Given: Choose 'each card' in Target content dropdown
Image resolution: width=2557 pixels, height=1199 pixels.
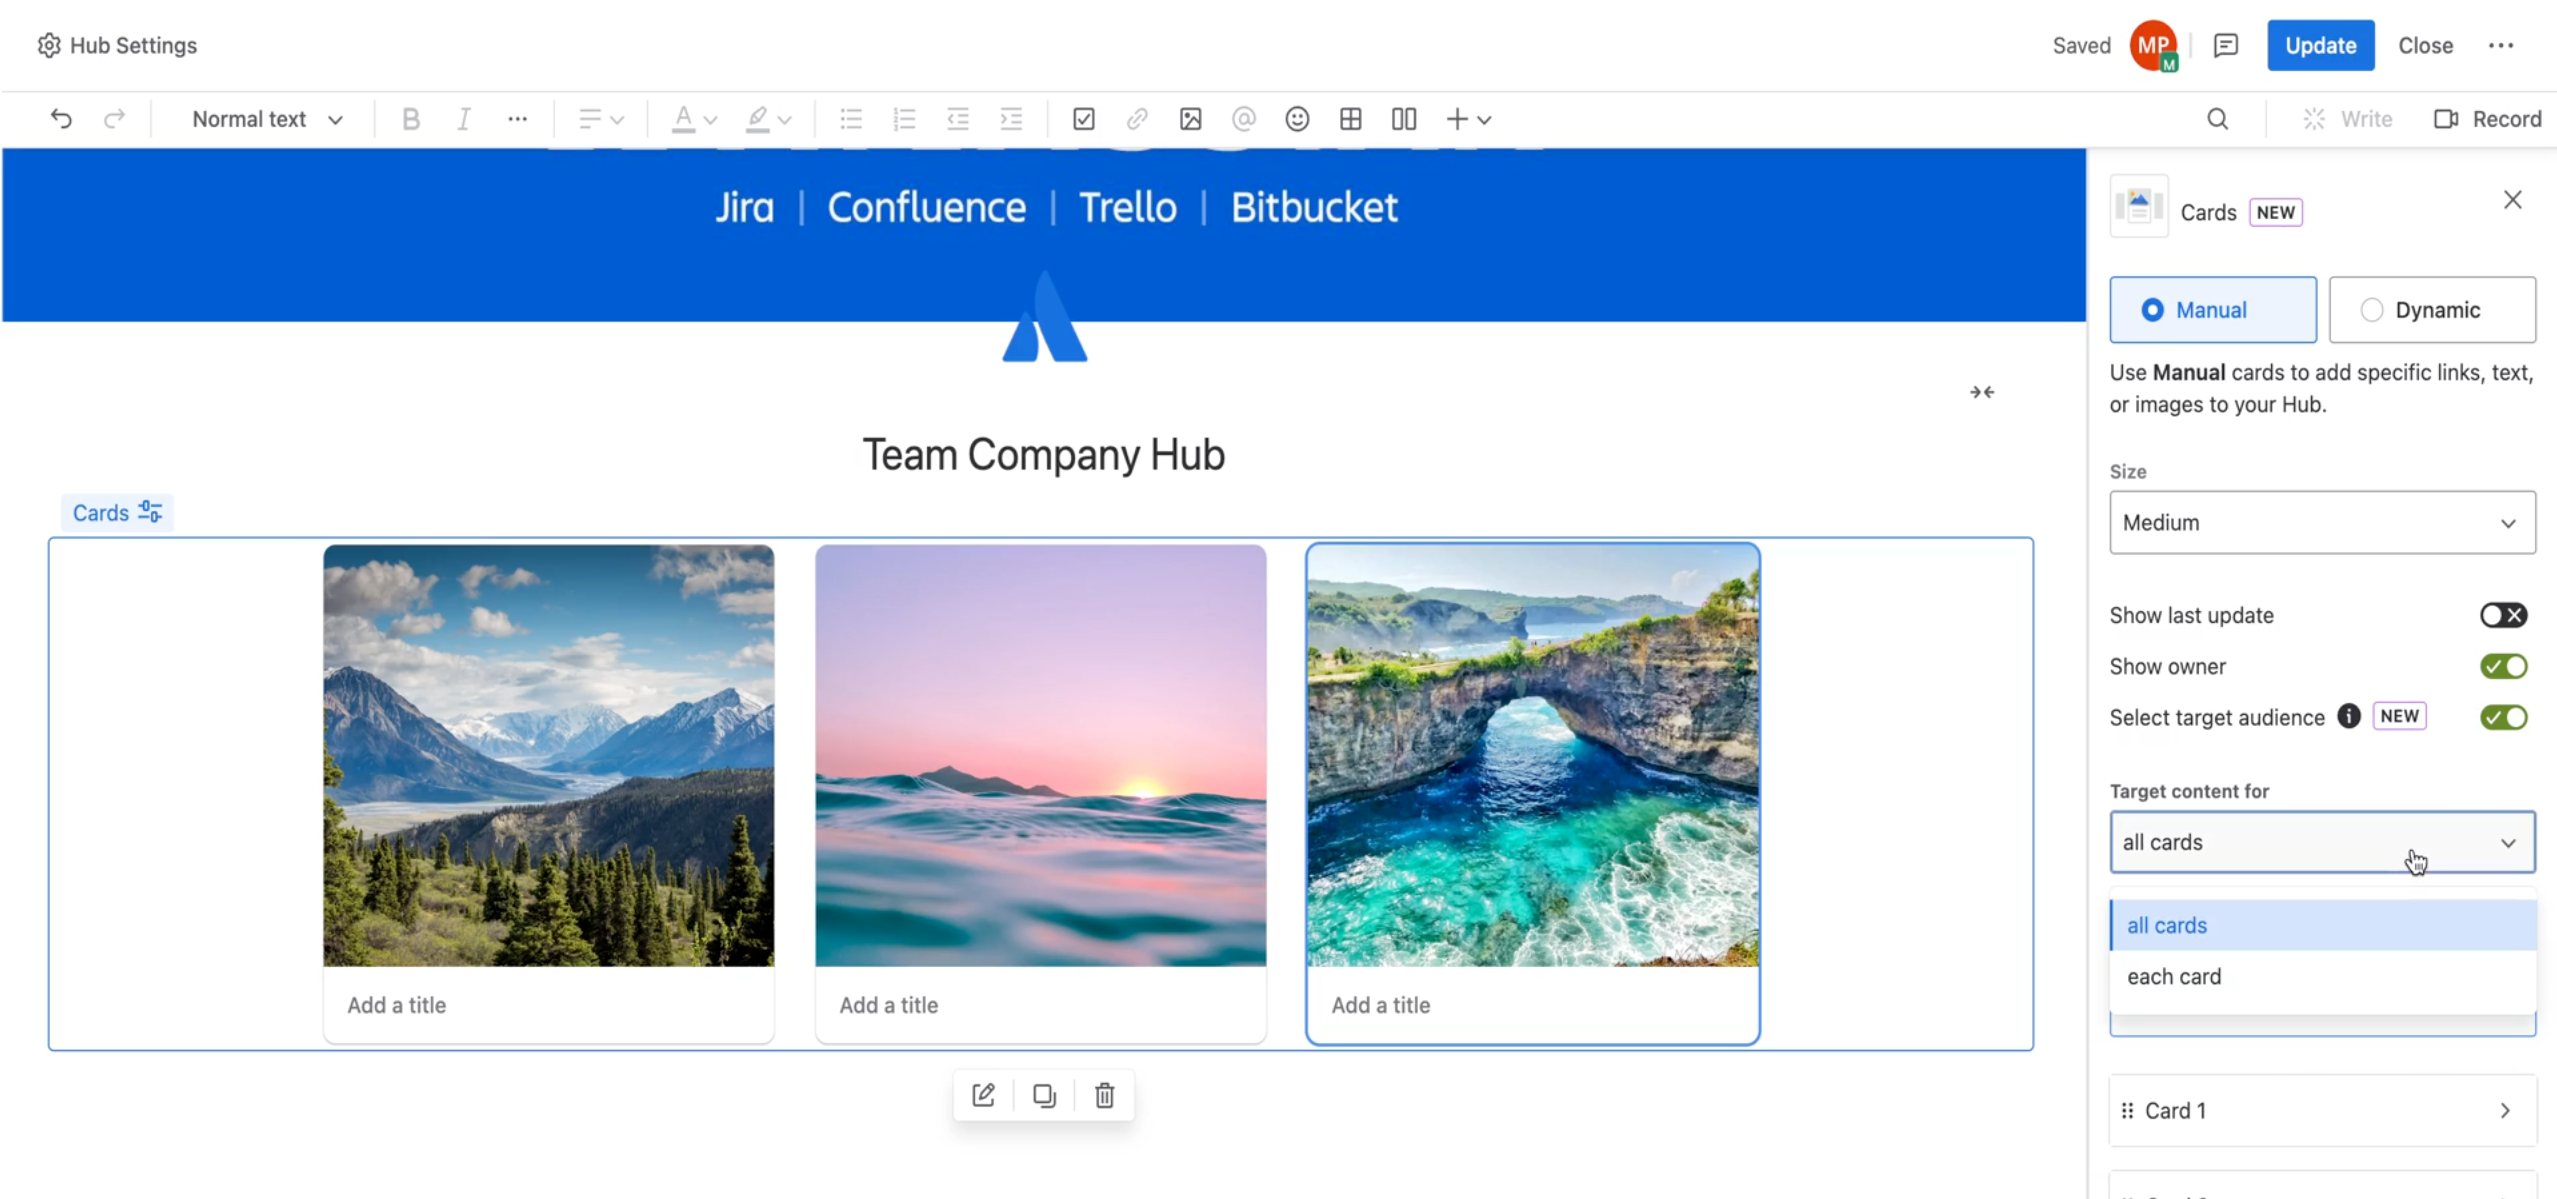Looking at the screenshot, I should 2175,976.
